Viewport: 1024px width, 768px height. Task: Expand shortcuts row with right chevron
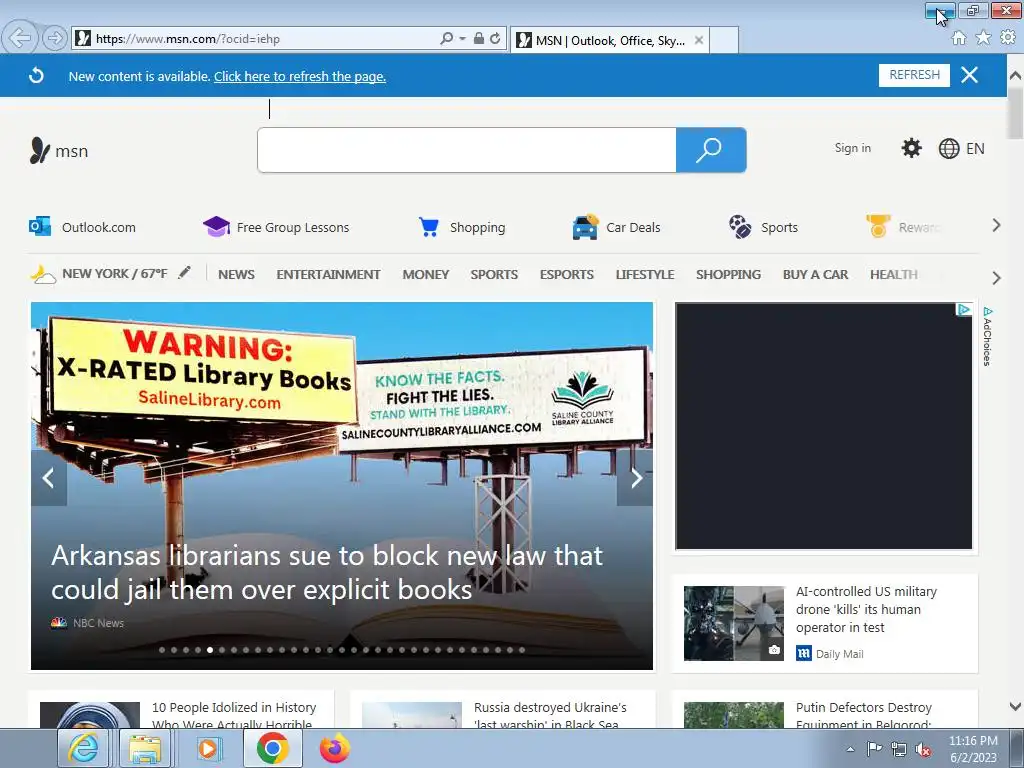click(996, 226)
